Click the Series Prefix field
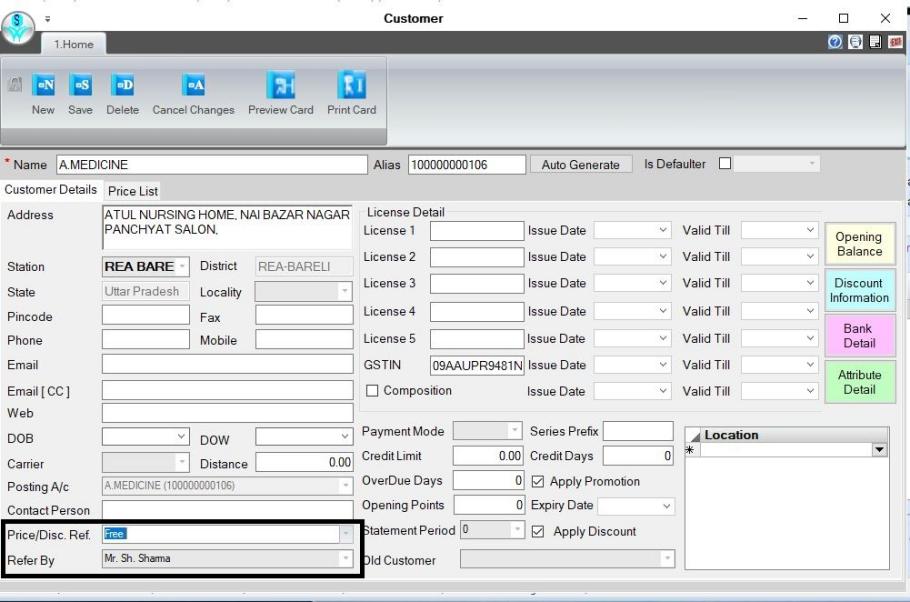The height and width of the screenshot is (602, 910). 638,431
